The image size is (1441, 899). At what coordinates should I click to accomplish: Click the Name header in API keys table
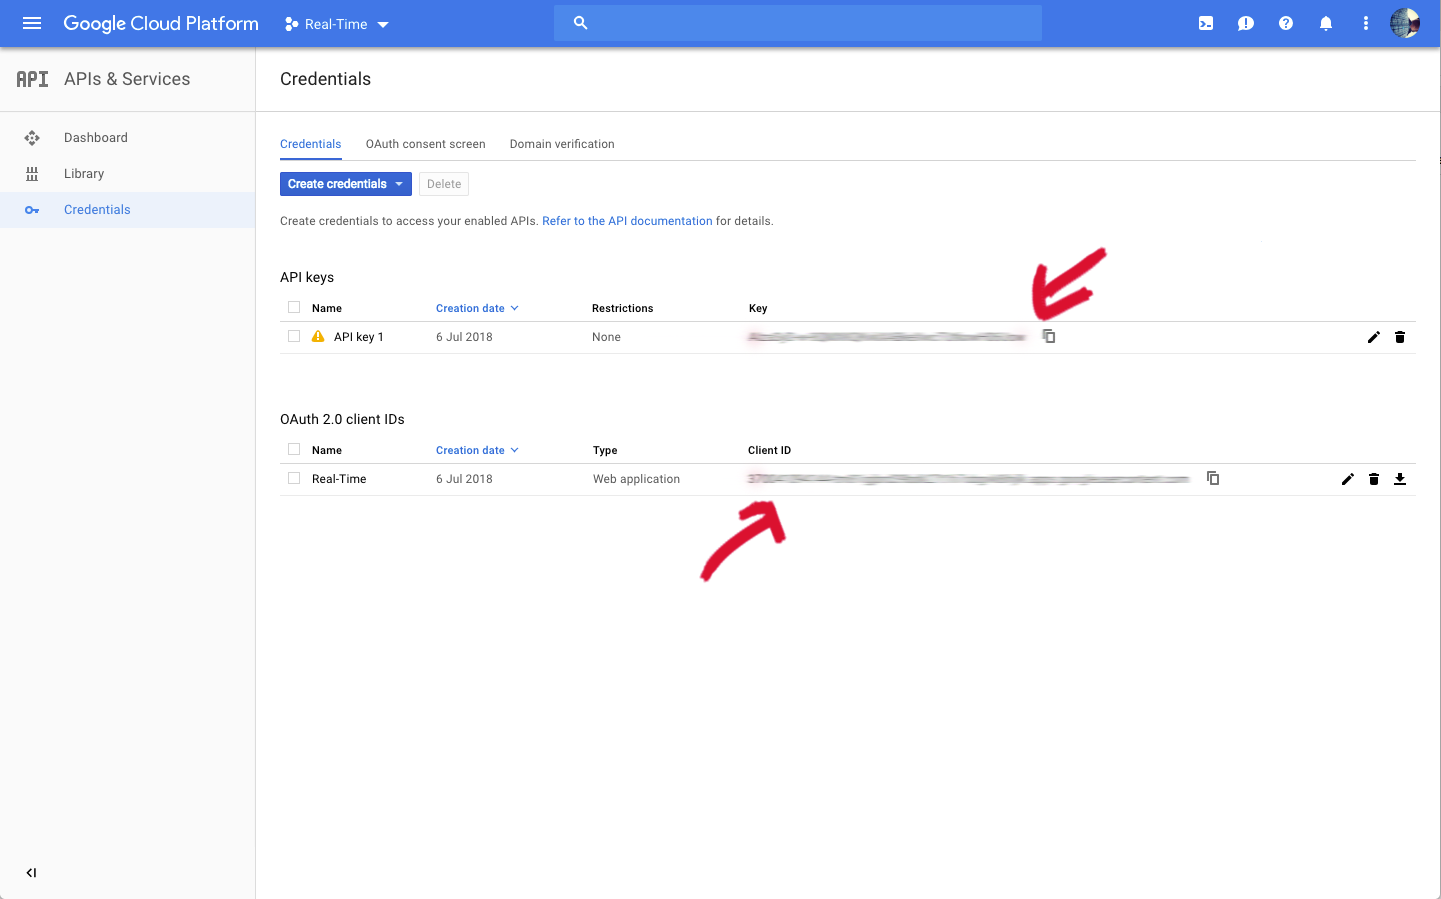(327, 308)
